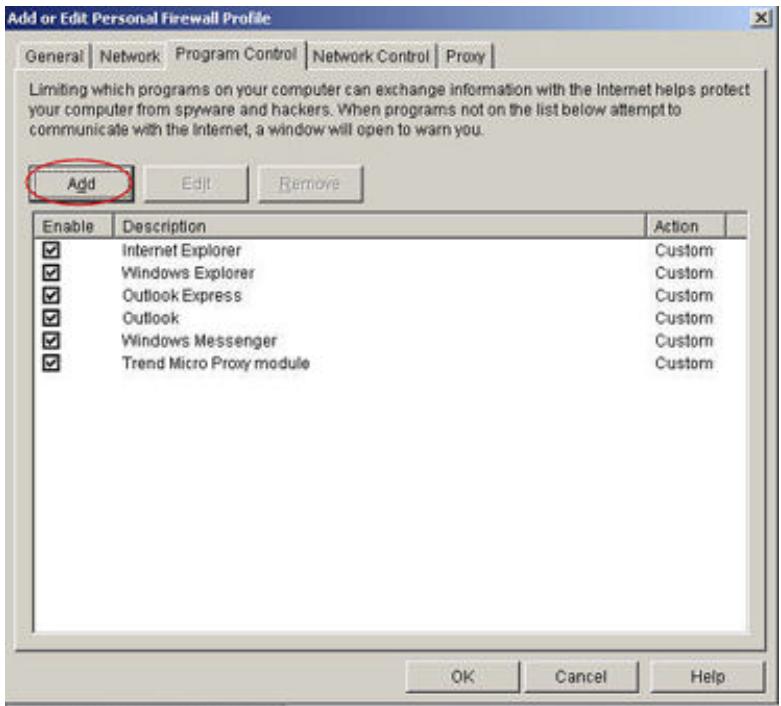The height and width of the screenshot is (706, 781).
Task: Sort by the Enable column header
Action: coord(74,226)
